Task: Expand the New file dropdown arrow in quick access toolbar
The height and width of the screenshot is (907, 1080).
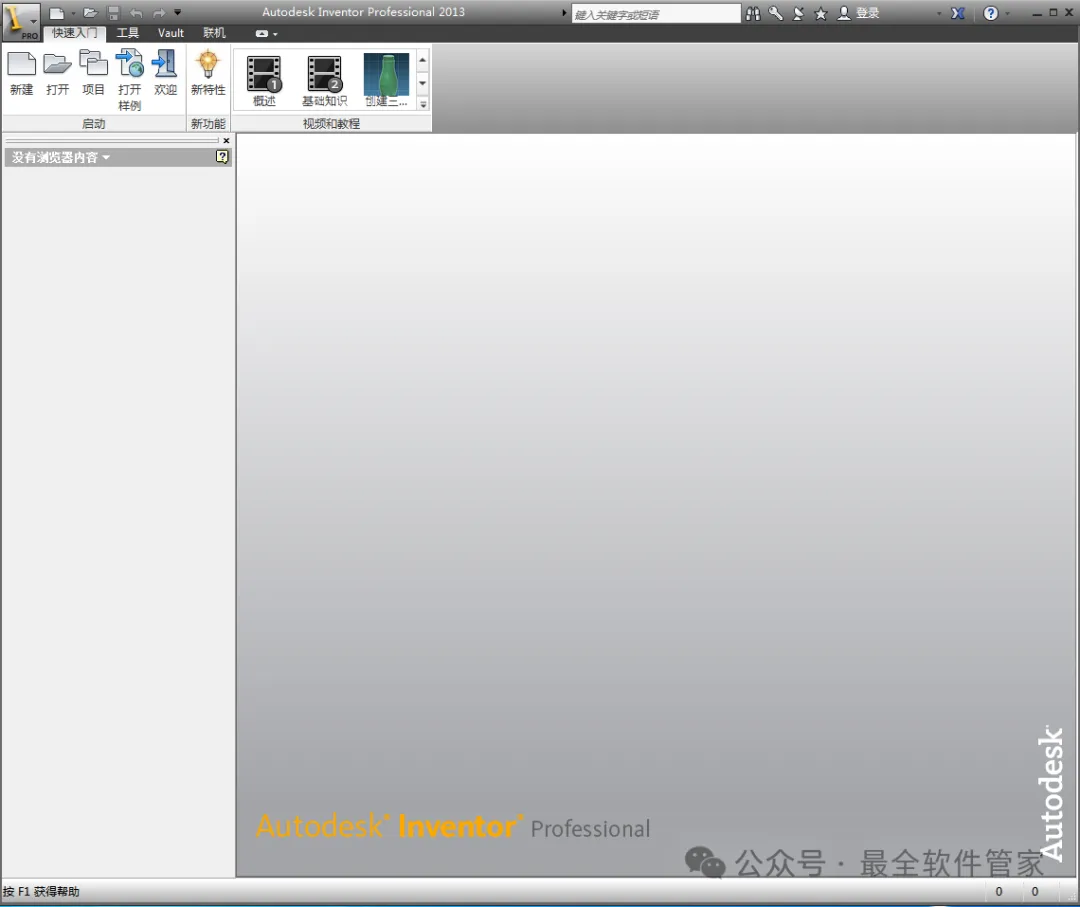Action: pyautogui.click(x=73, y=13)
